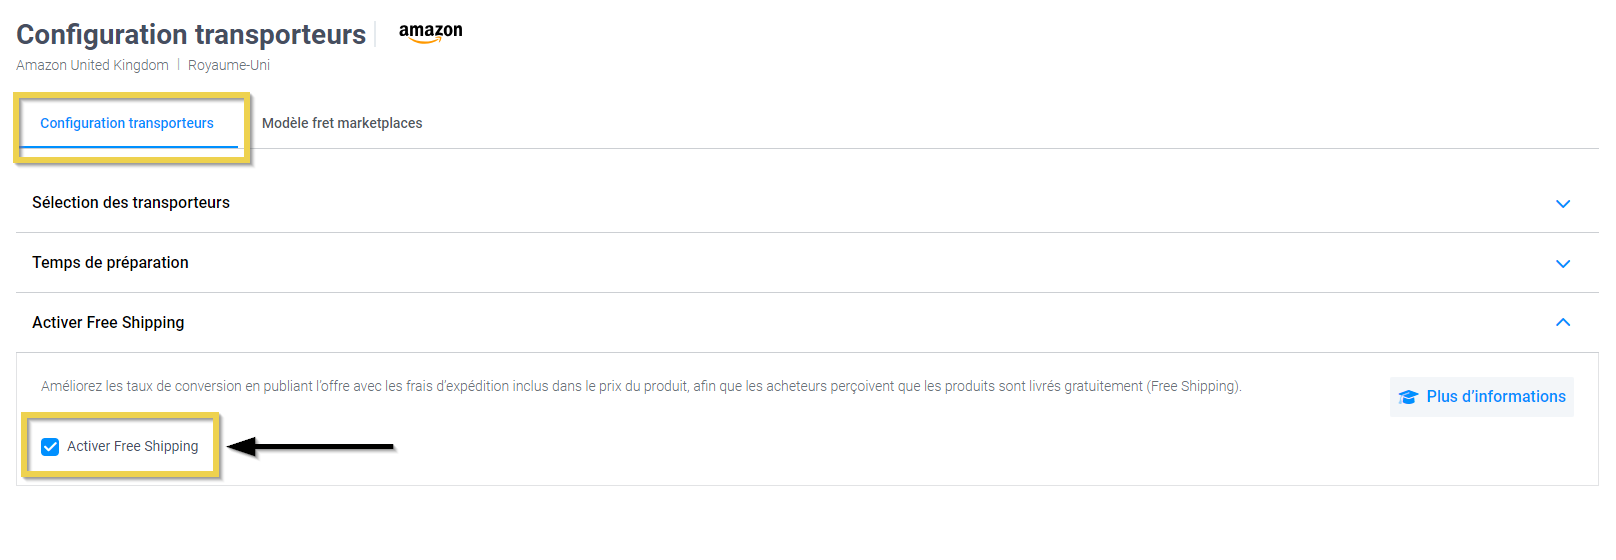Click the Sélection des transporteurs section title
1616x560 pixels.
tap(131, 202)
